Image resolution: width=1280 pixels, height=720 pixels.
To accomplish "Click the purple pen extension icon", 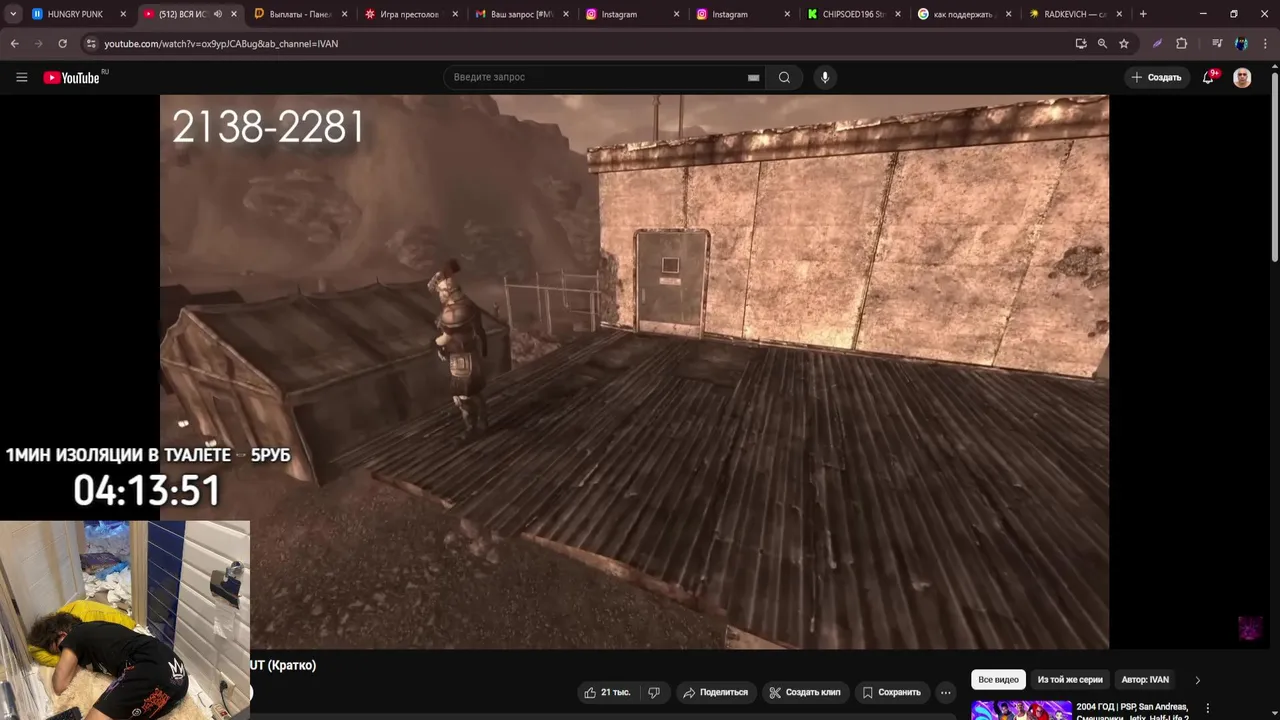I will 1157,44.
